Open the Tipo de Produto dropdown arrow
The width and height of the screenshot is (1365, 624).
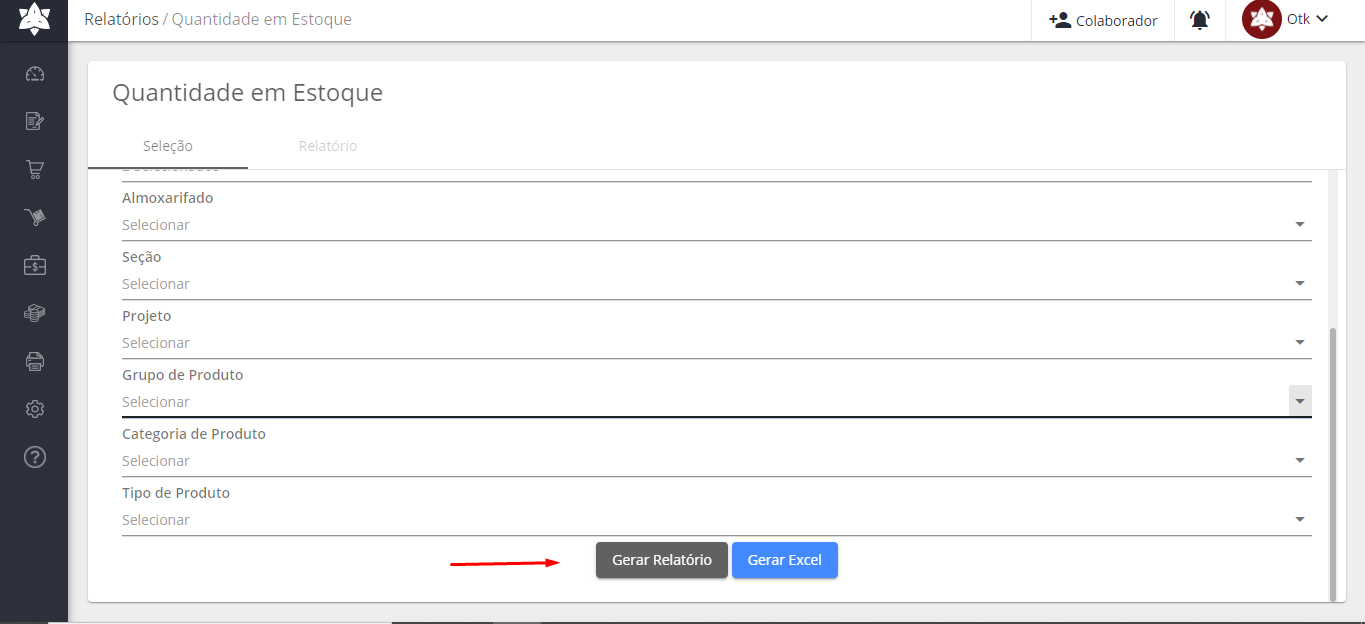coord(1300,520)
